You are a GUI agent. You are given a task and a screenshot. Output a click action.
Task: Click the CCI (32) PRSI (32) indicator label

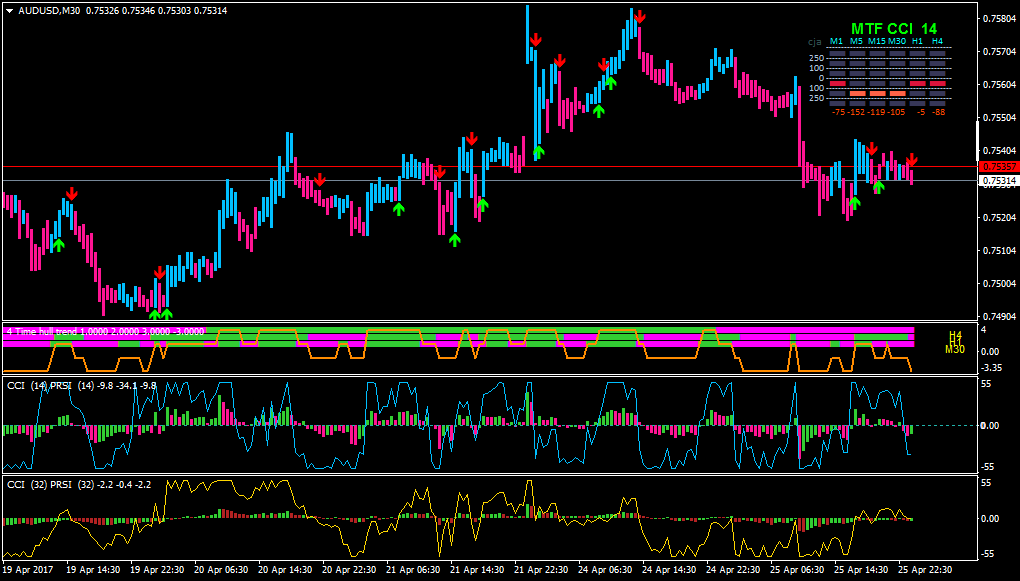[x=79, y=484]
